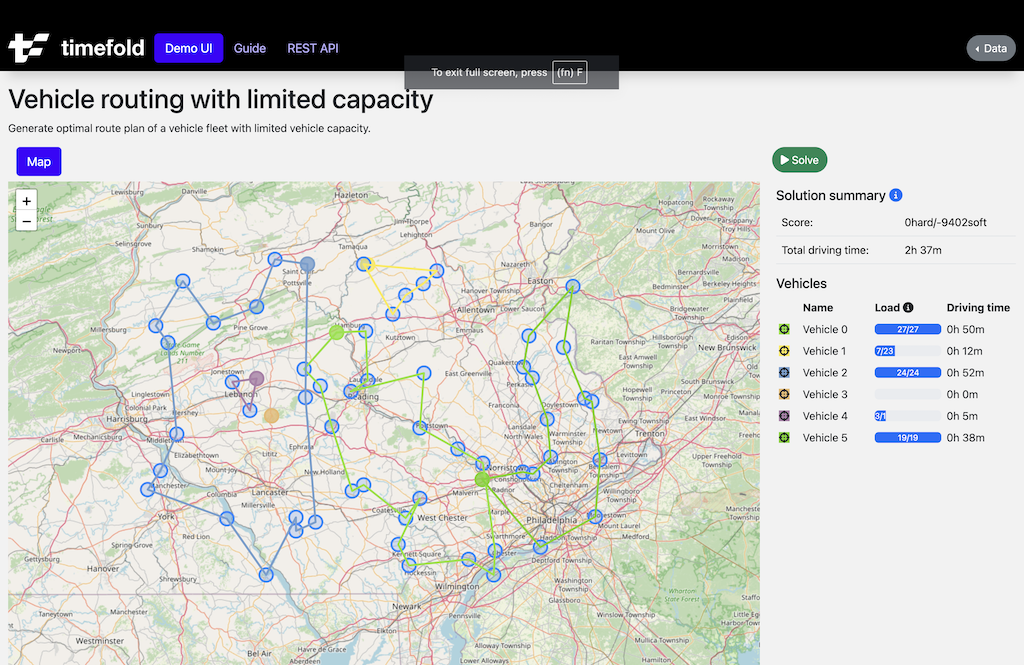Select the Vehicle 0 green marker icon
The image size is (1024, 665).
[x=784, y=329]
